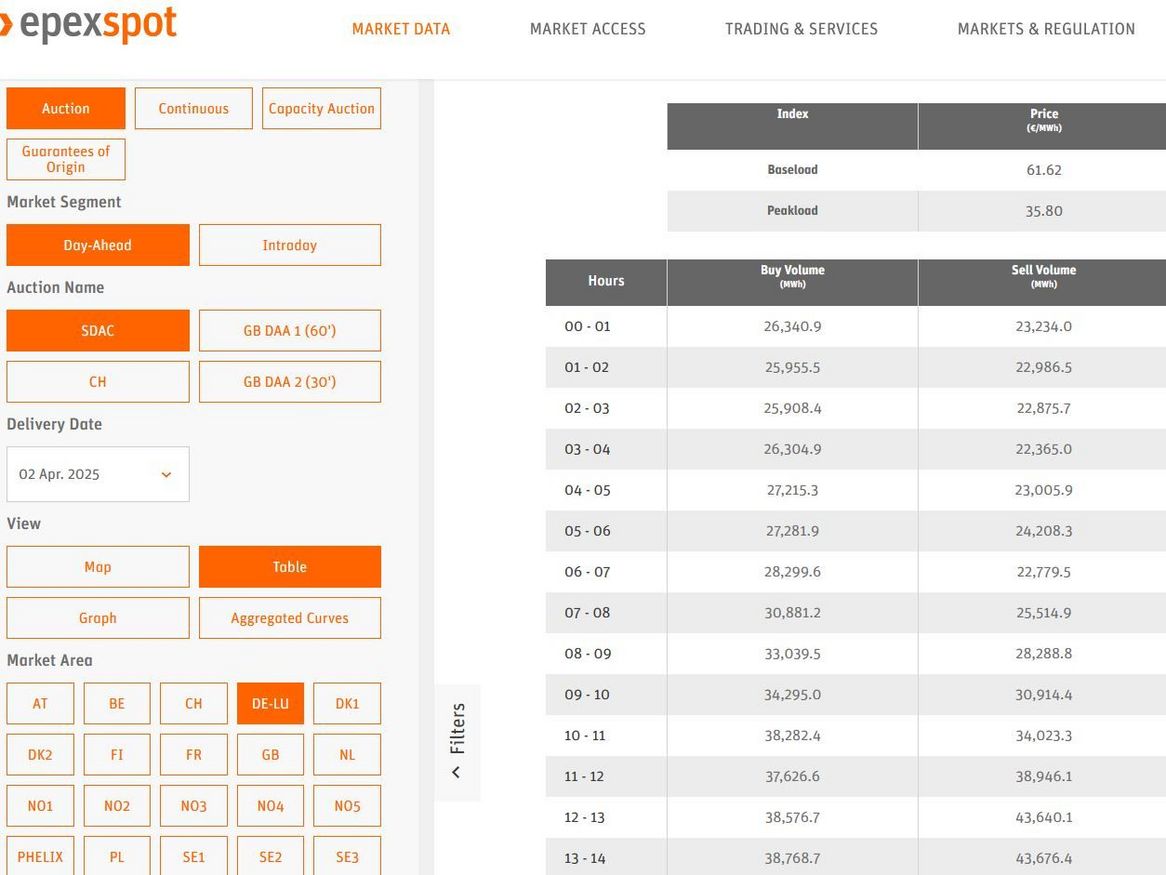Select Guarantees of Origin option
The width and height of the screenshot is (1166, 875).
[x=66, y=159]
